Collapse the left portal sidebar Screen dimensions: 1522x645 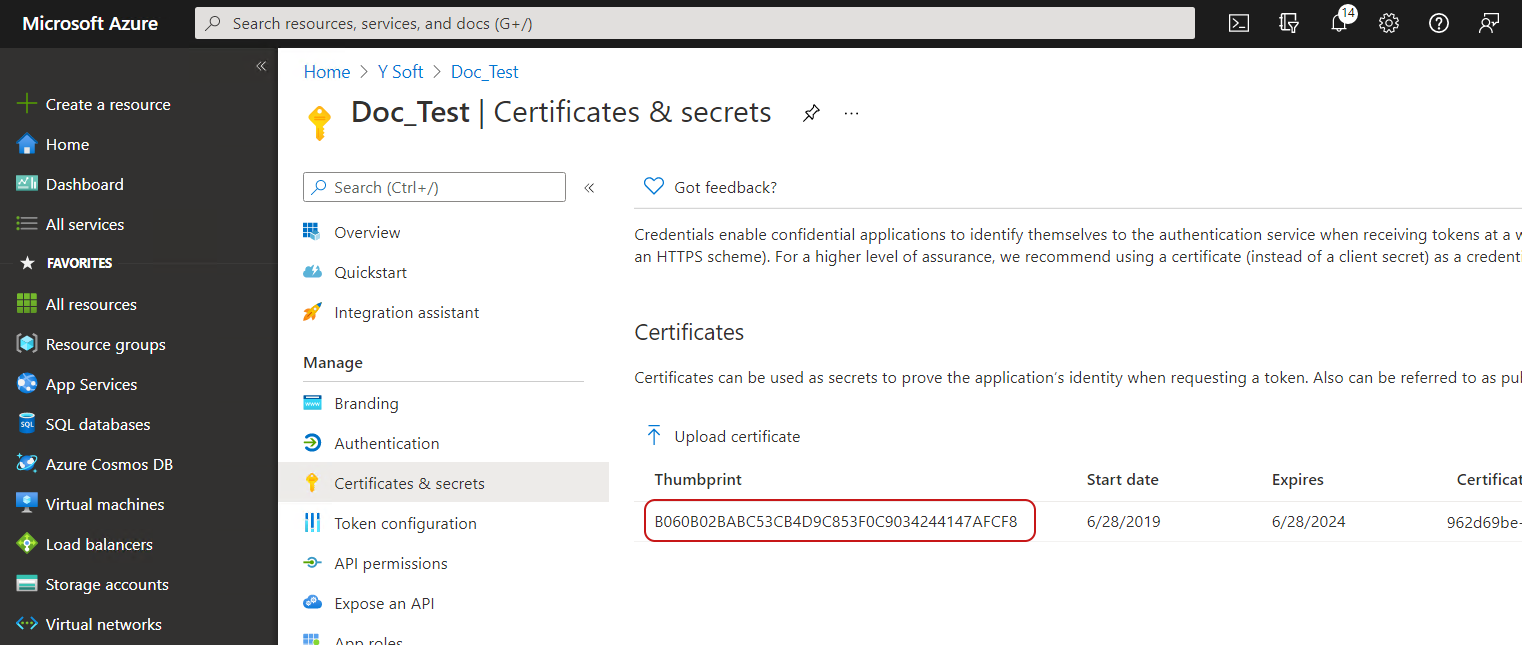click(261, 66)
